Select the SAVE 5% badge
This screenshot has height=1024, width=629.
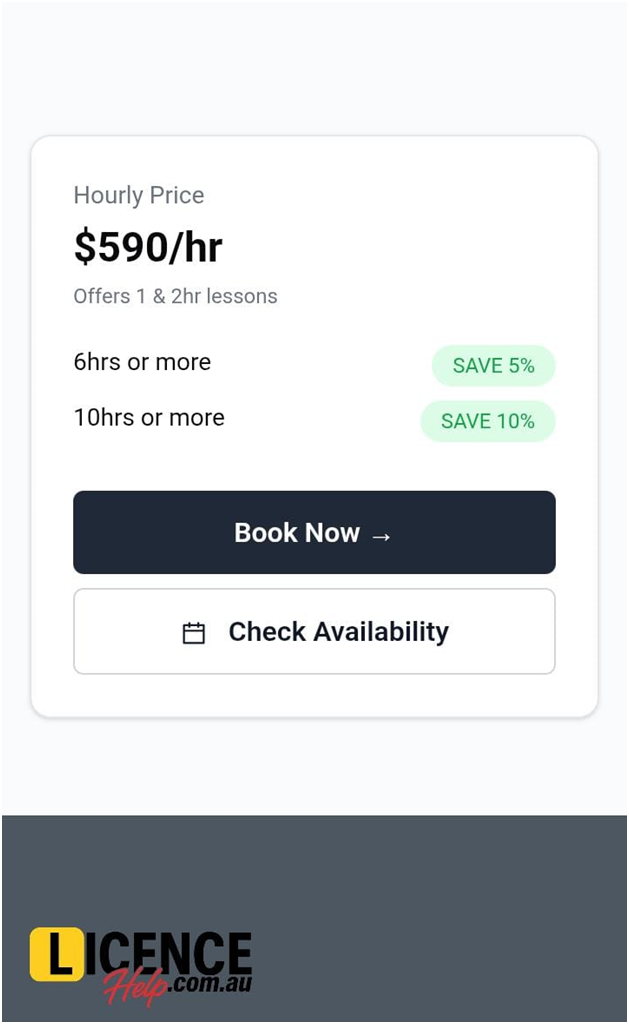[493, 366]
